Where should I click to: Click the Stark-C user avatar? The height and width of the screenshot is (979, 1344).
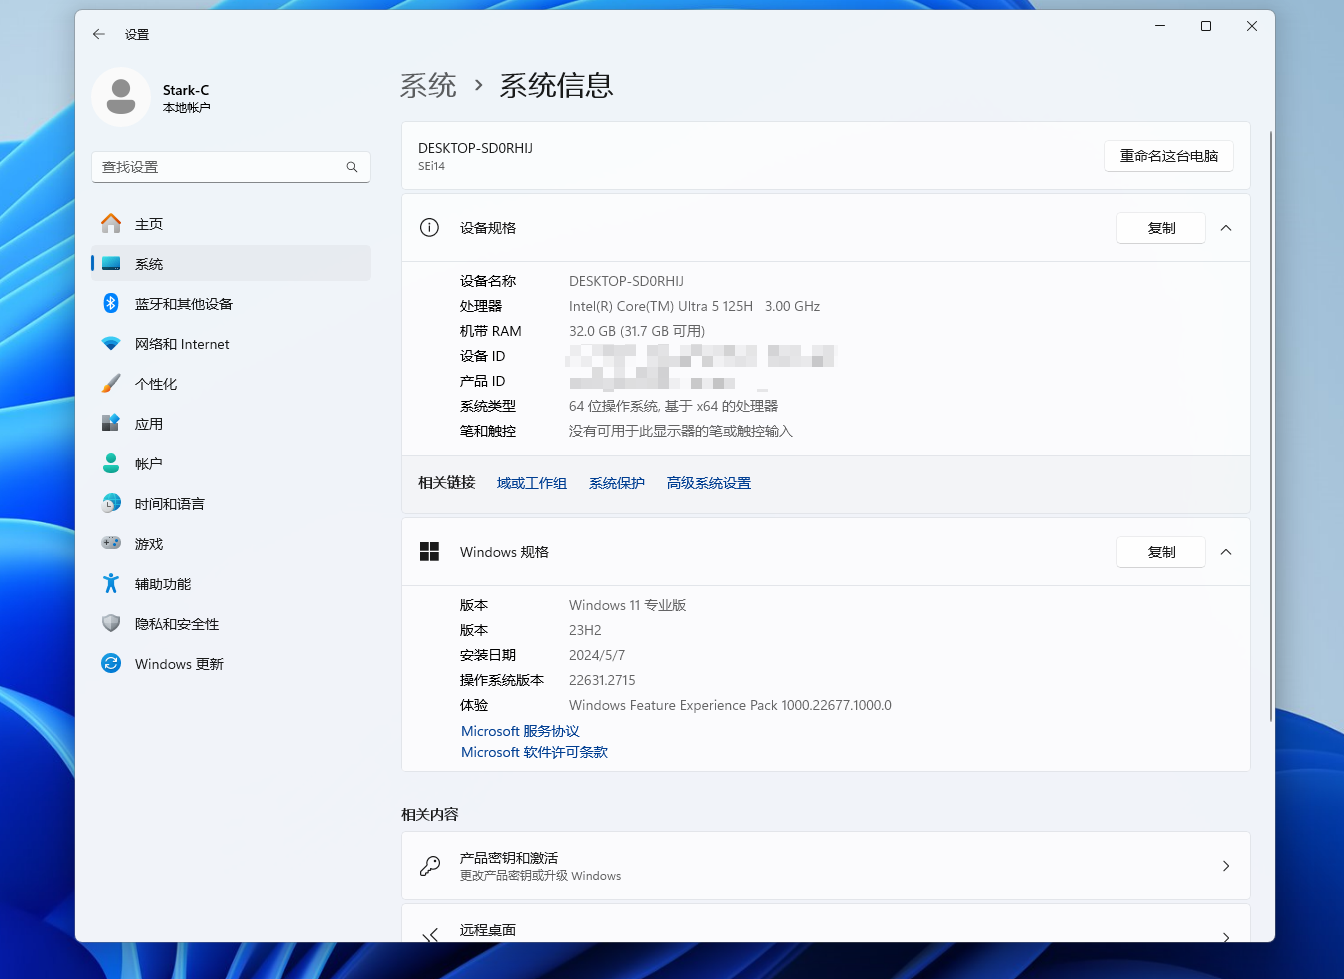[x=121, y=97]
